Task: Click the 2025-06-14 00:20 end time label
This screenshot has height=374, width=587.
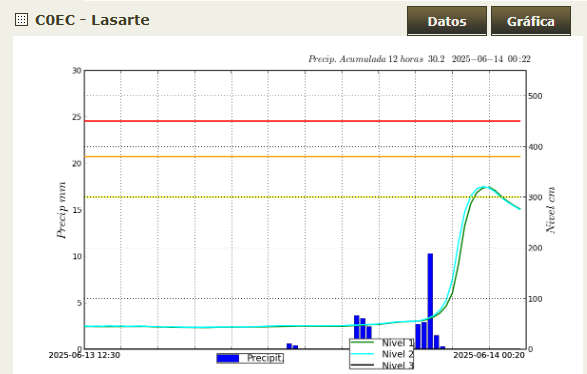Action: click(x=489, y=355)
